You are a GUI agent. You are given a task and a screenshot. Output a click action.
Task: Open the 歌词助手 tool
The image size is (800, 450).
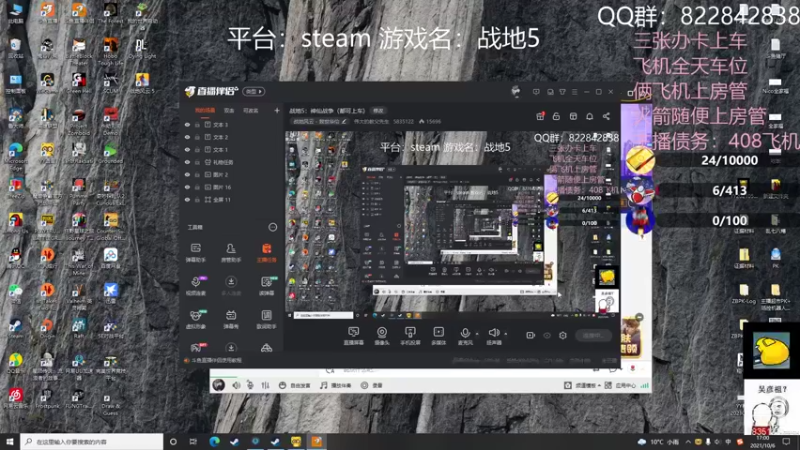coord(266,319)
